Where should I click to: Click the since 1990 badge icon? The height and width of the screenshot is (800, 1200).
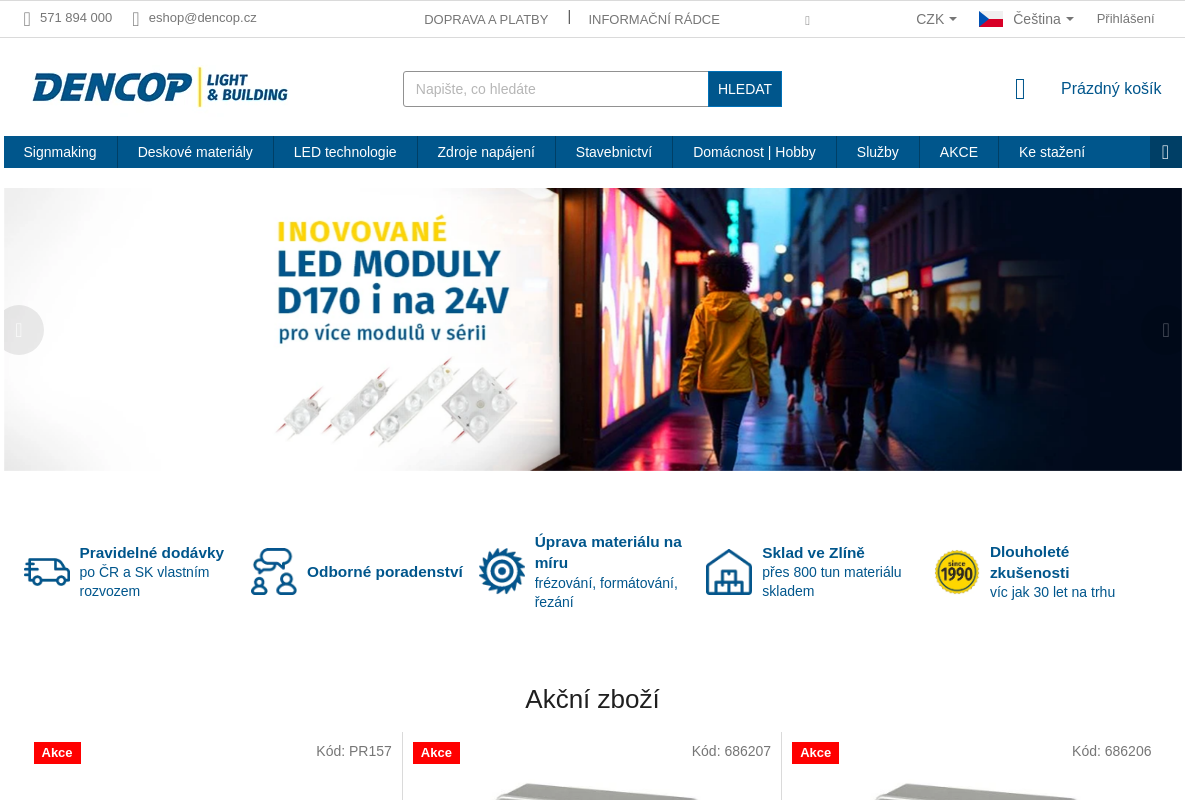[x=957, y=572]
